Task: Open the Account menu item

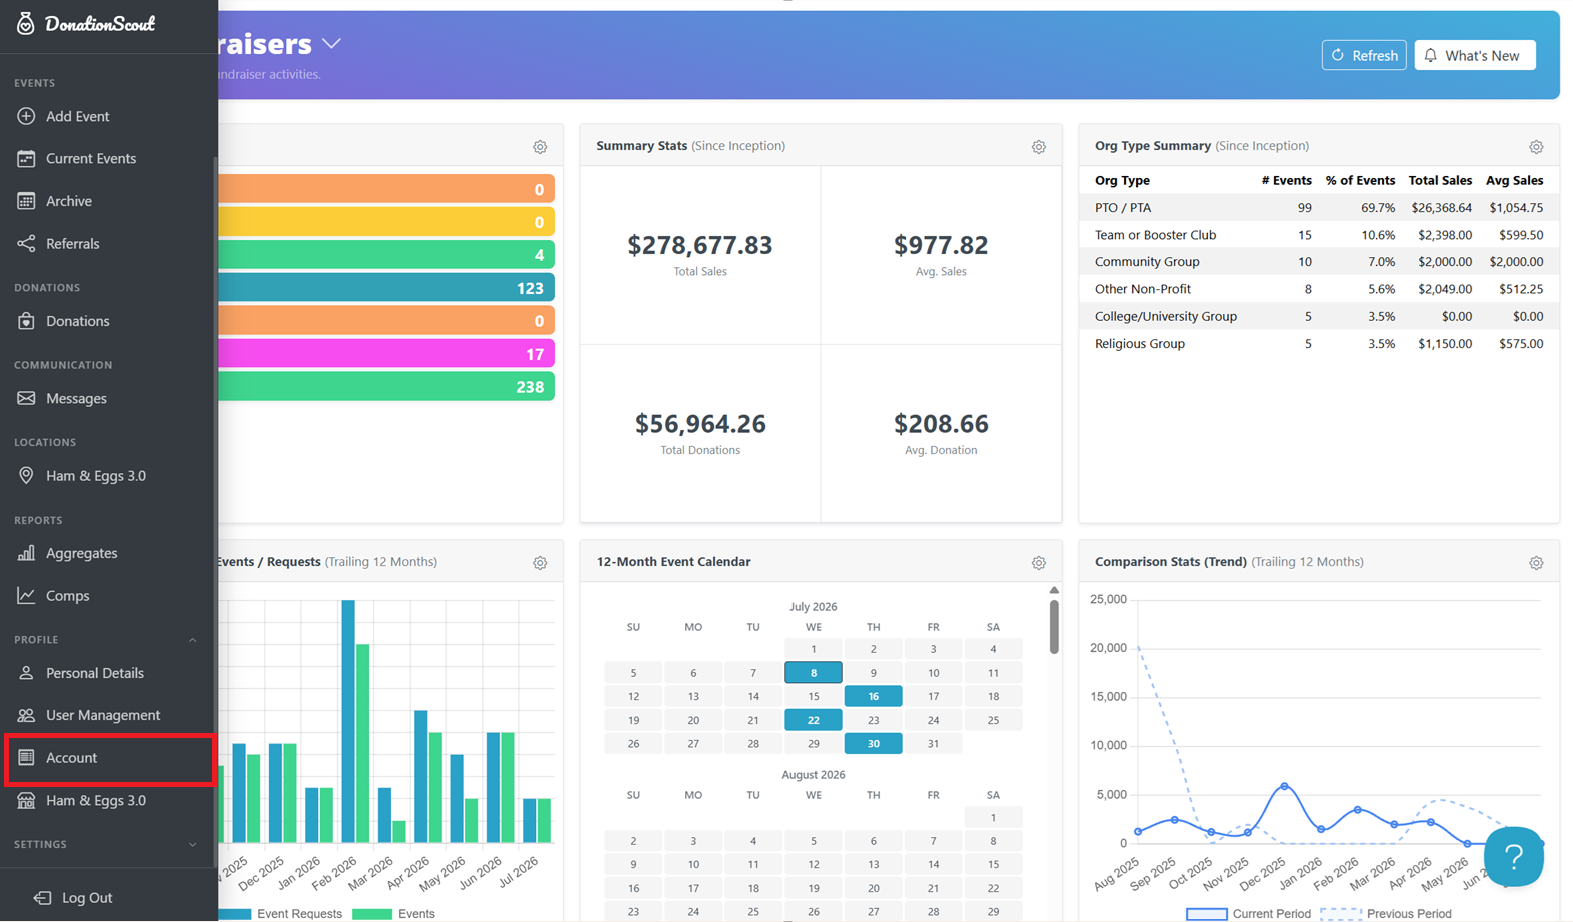Action: click(109, 758)
